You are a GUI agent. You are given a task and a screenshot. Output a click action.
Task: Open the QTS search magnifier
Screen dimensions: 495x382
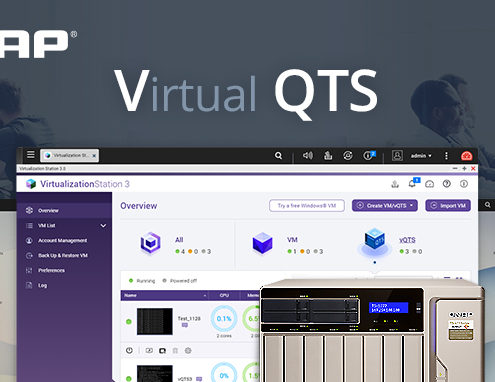[278, 156]
